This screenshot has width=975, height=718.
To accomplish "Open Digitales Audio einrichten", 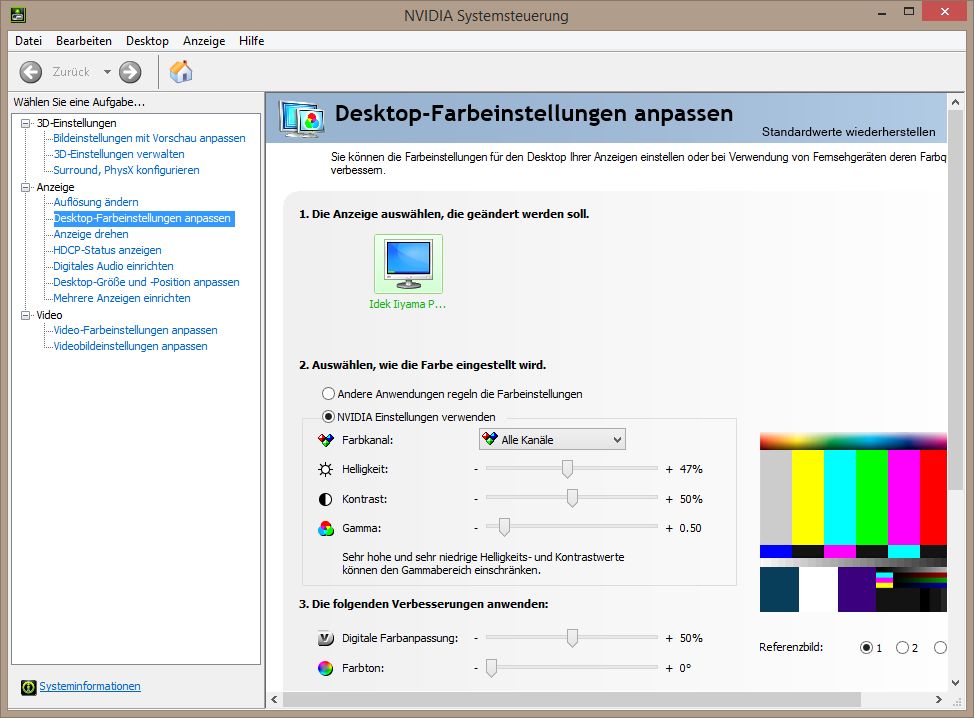I will pos(113,266).
